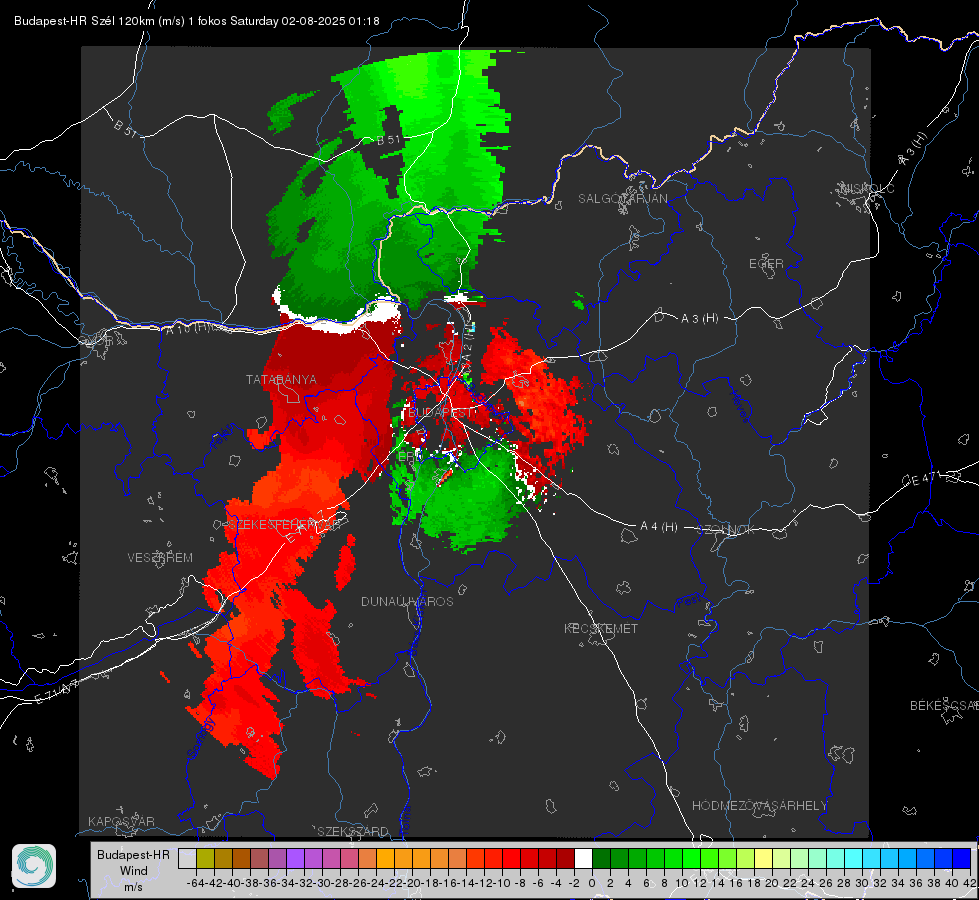Screen dimensions: 979x900
Task: Click the 'A 3 (H)' road label near Eger
Action: coord(699,319)
